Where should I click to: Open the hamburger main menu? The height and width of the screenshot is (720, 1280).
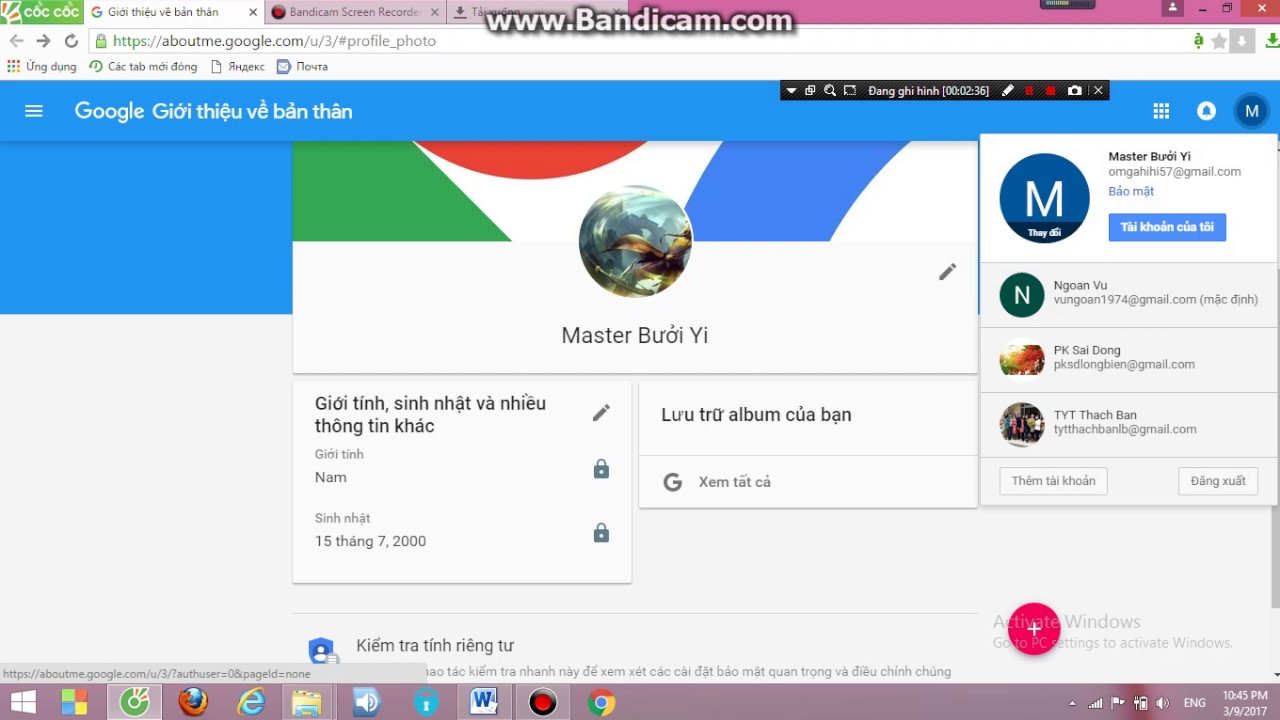(34, 111)
